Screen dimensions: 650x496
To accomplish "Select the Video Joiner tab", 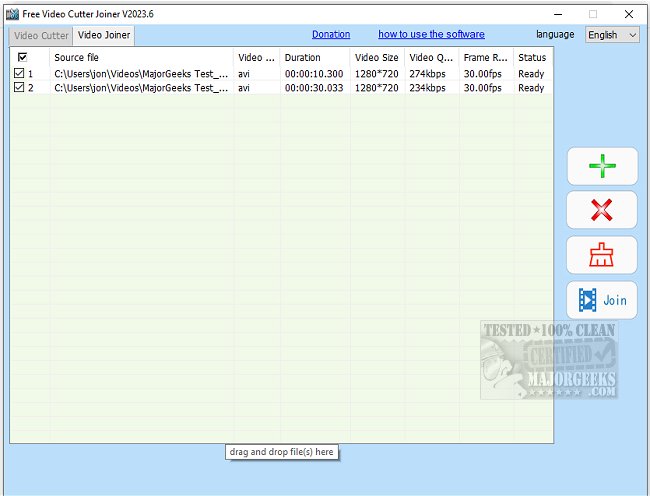I will click(104, 35).
